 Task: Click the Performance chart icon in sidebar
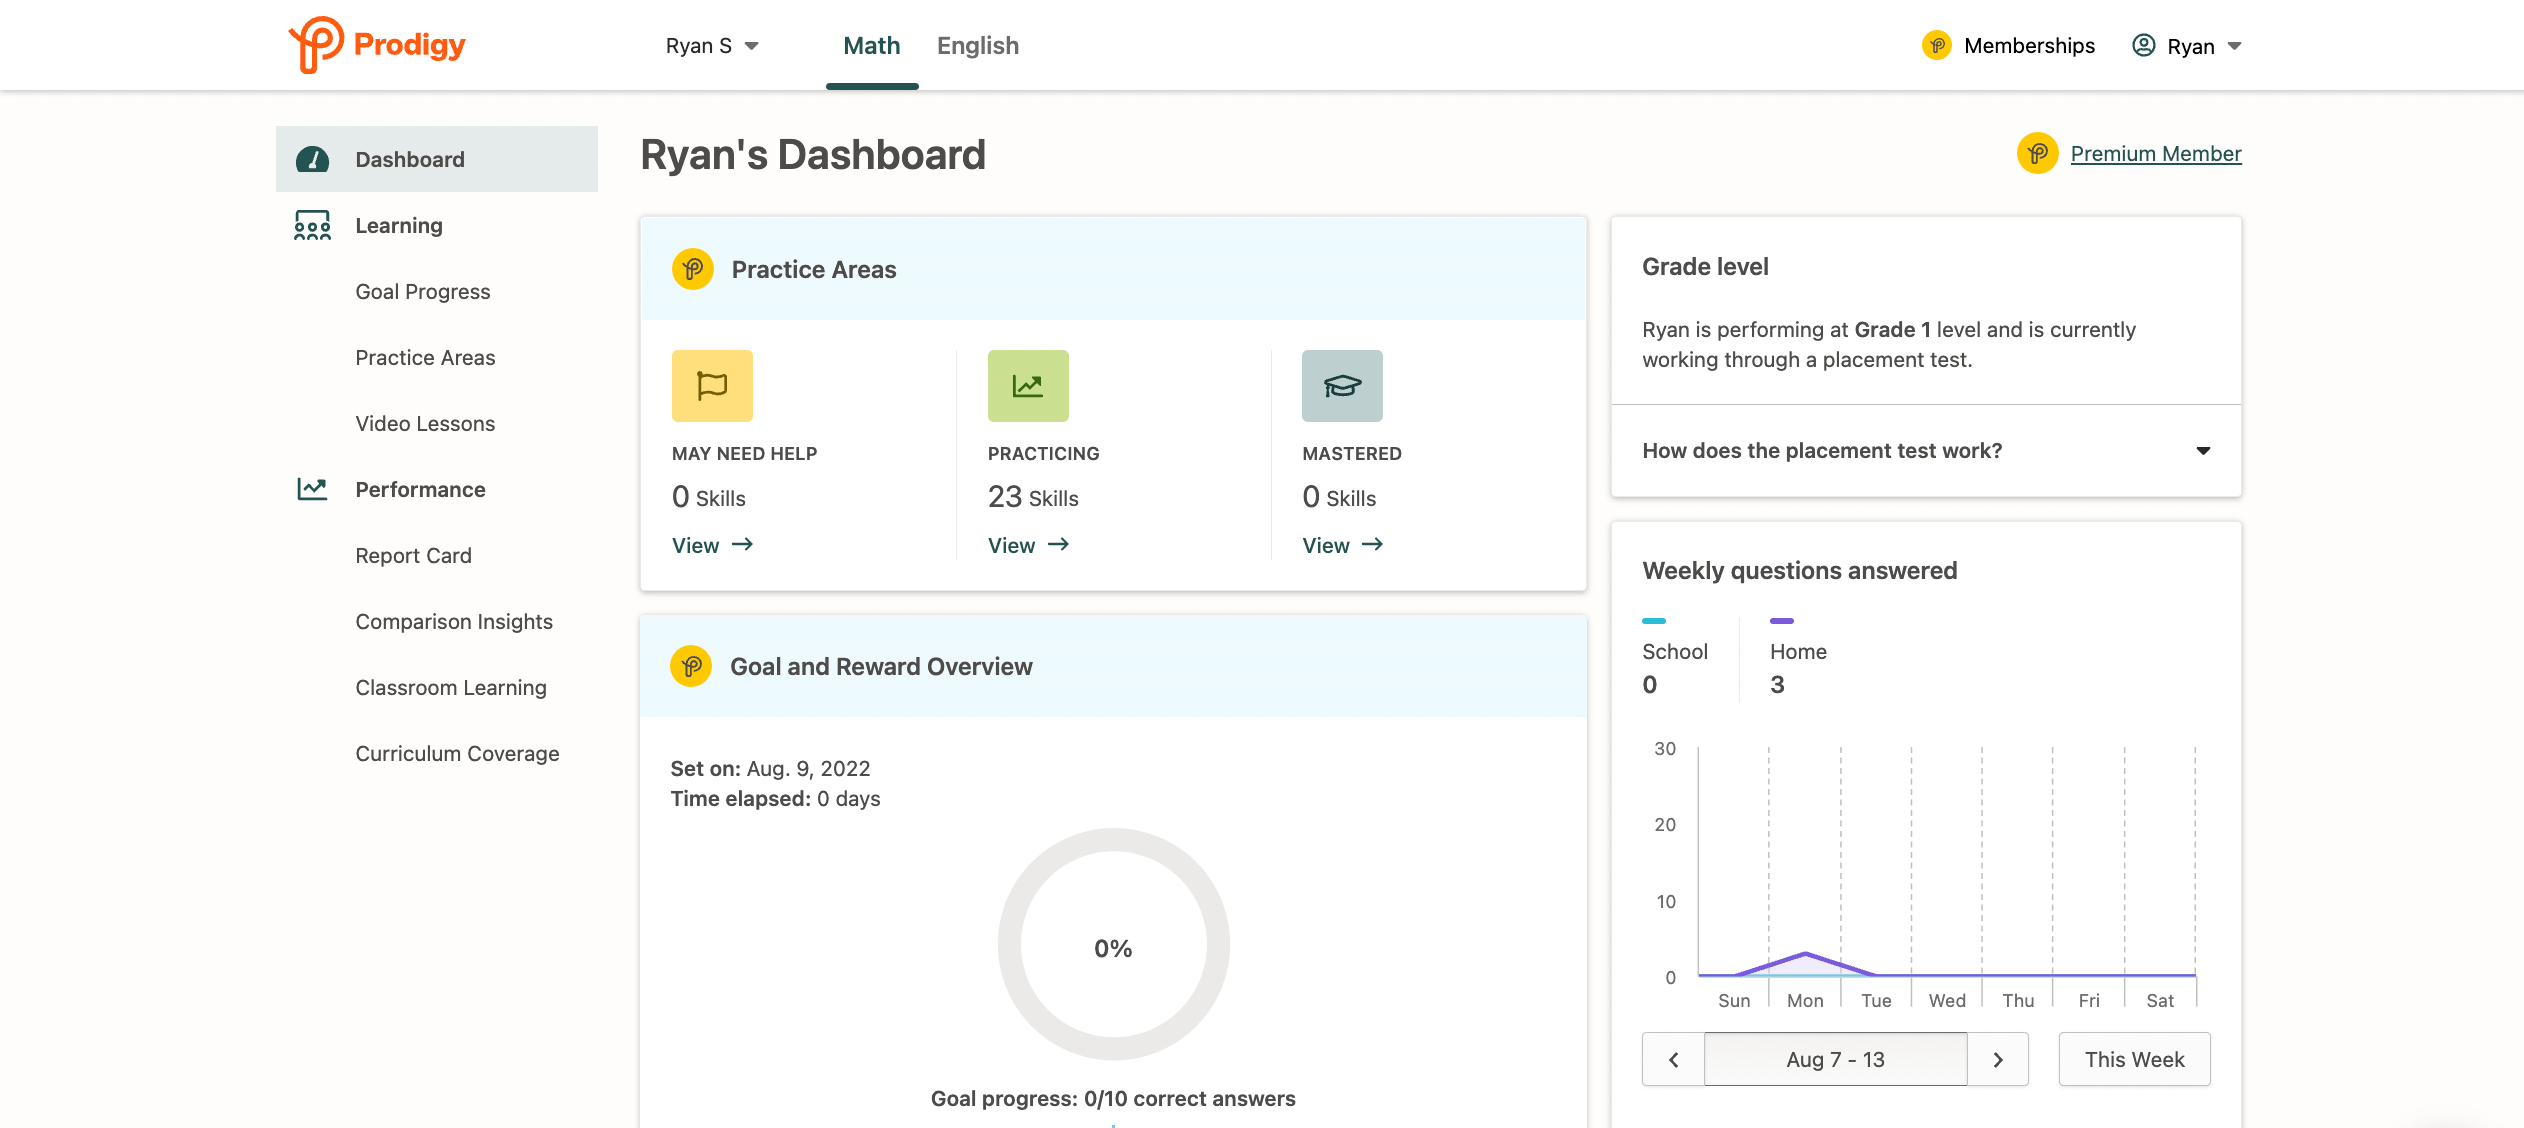tap(312, 489)
